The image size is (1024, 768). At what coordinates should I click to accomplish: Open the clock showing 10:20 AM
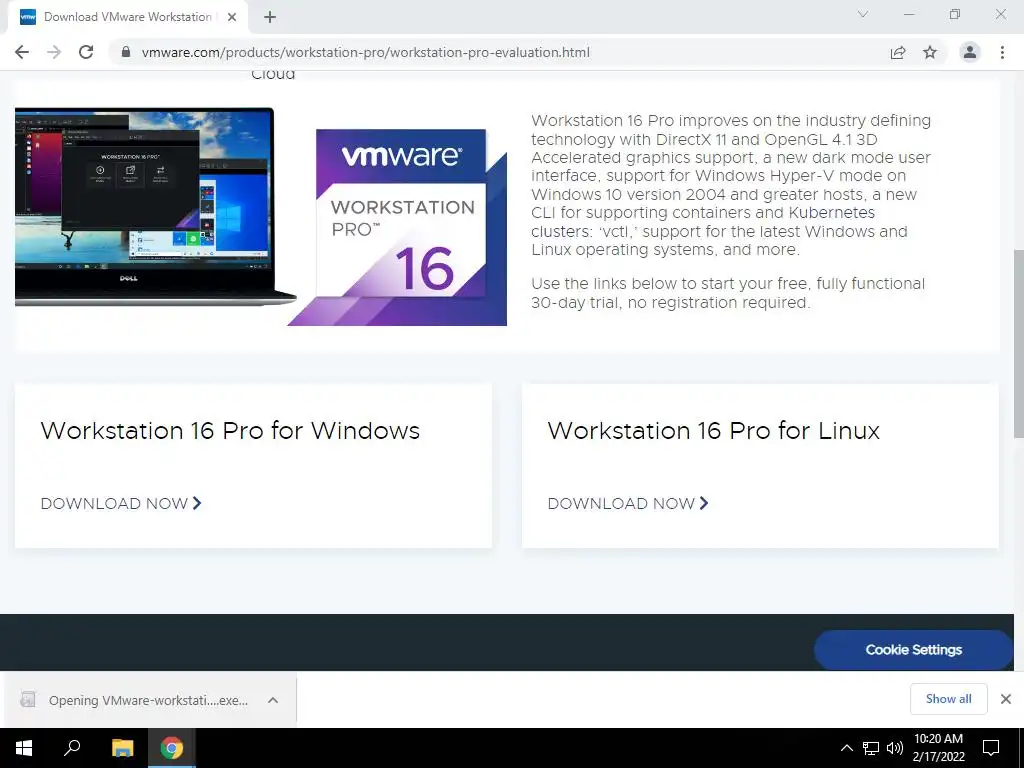(938, 748)
